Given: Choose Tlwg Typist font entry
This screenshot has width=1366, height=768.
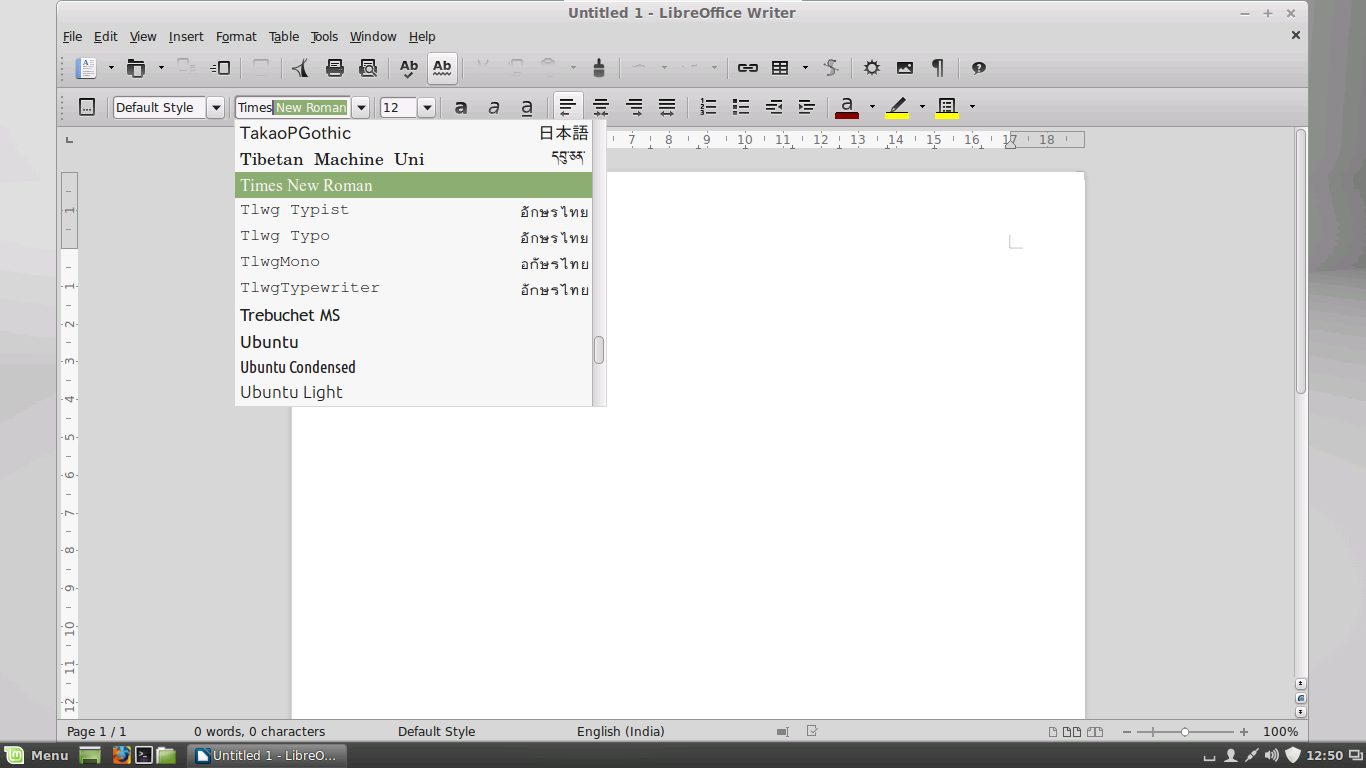Looking at the screenshot, I should pyautogui.click(x=413, y=210).
